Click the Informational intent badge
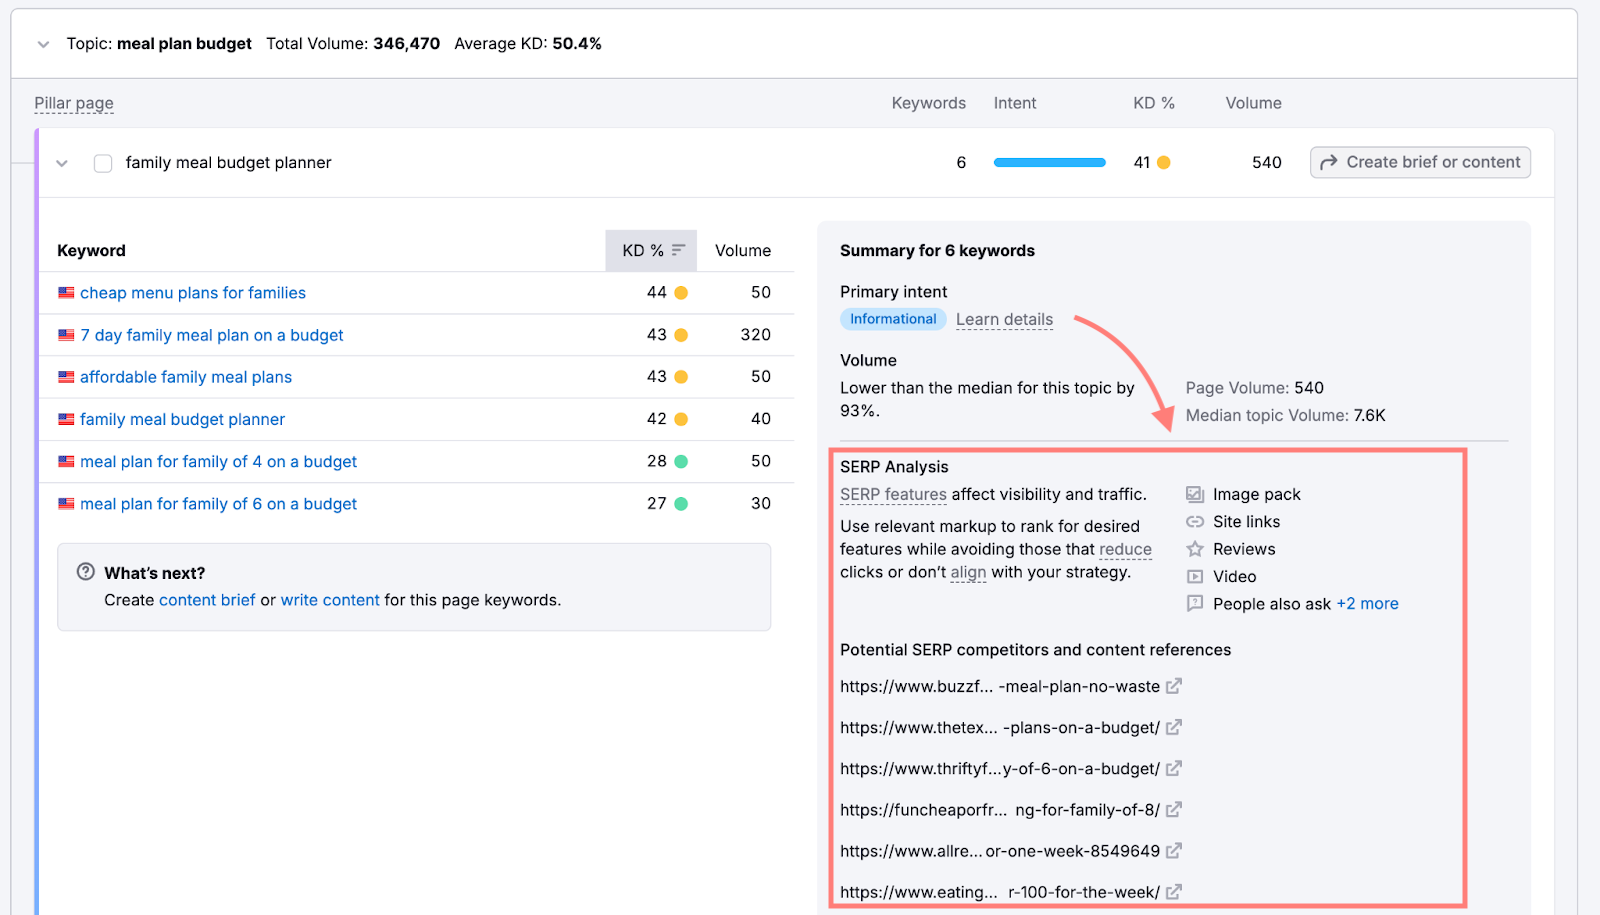1600x915 pixels. click(x=892, y=319)
